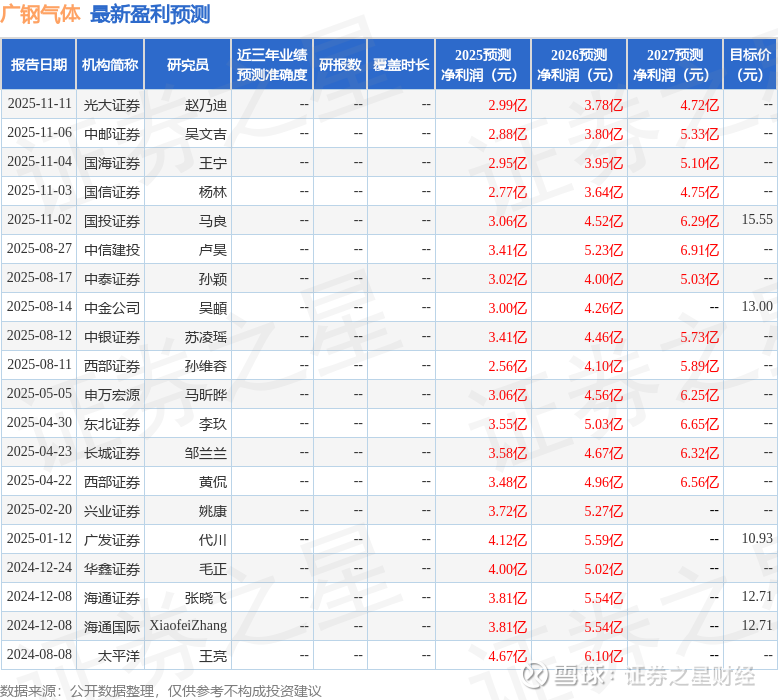Click the 数据来源 footer disclaimer text
Image resolution: width=778 pixels, height=700 pixels.
161,691
